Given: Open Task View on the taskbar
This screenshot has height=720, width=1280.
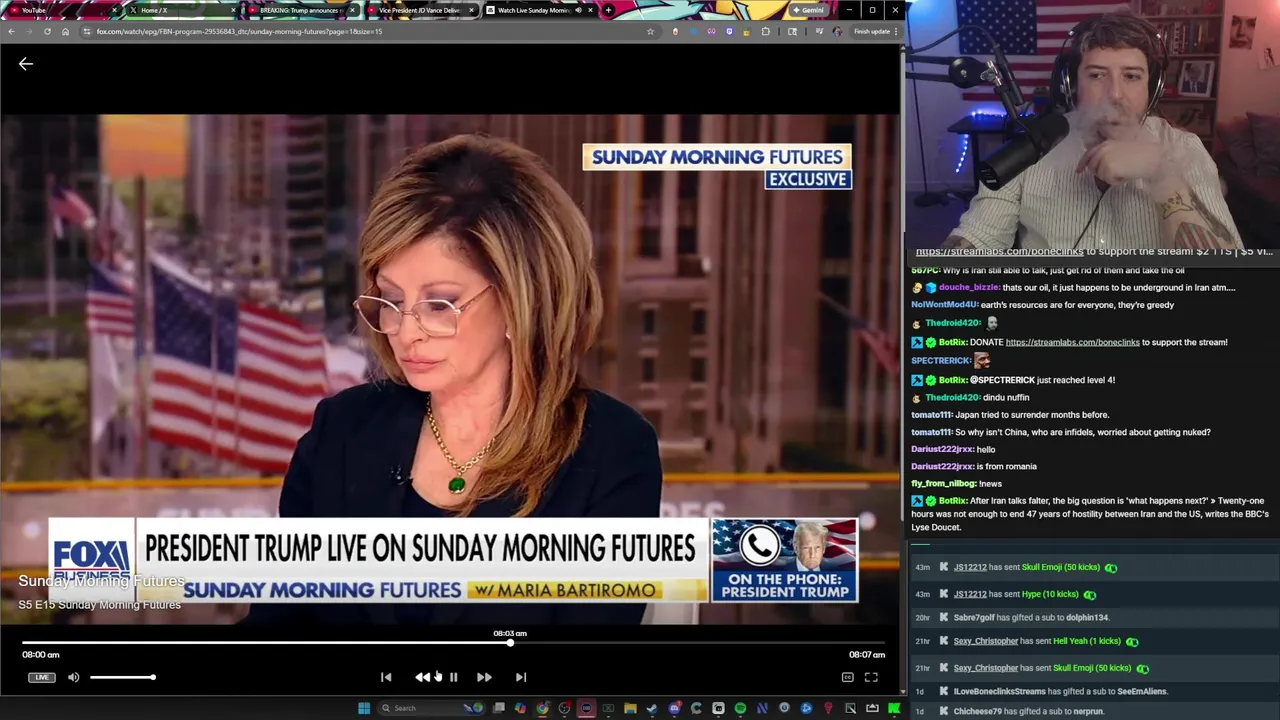Looking at the screenshot, I should (x=498, y=708).
